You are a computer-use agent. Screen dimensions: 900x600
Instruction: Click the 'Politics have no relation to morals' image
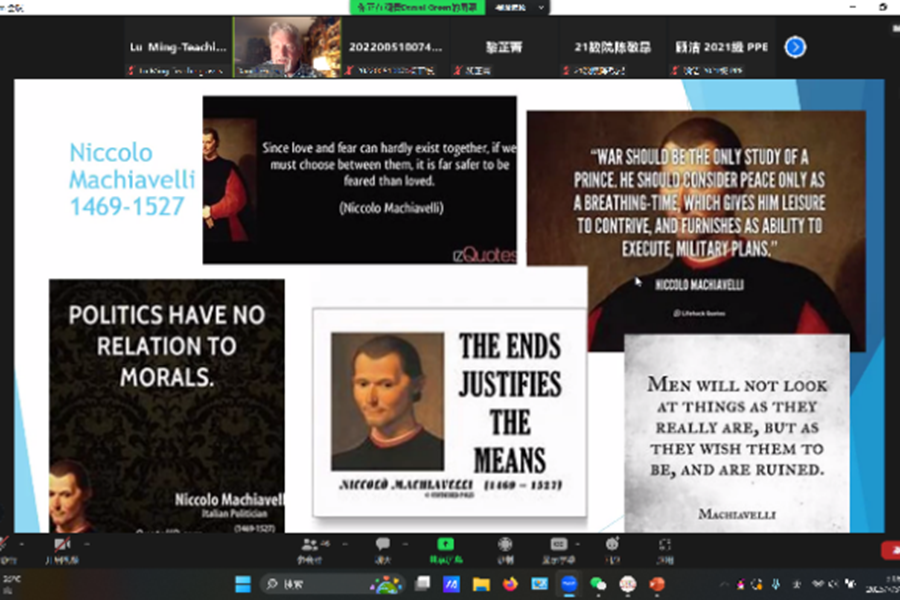(166, 405)
